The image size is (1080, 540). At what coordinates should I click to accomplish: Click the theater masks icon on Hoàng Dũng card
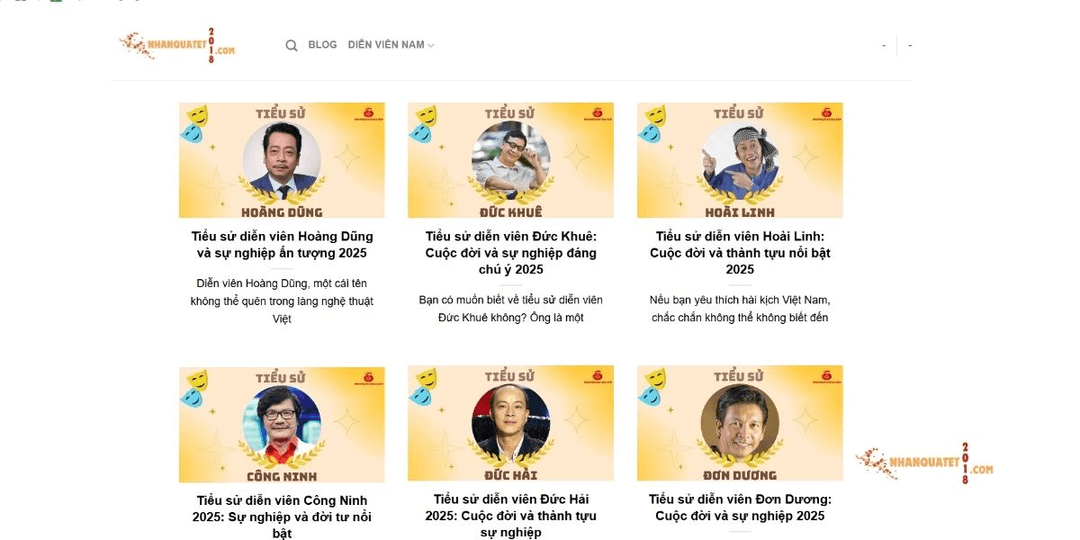194,123
